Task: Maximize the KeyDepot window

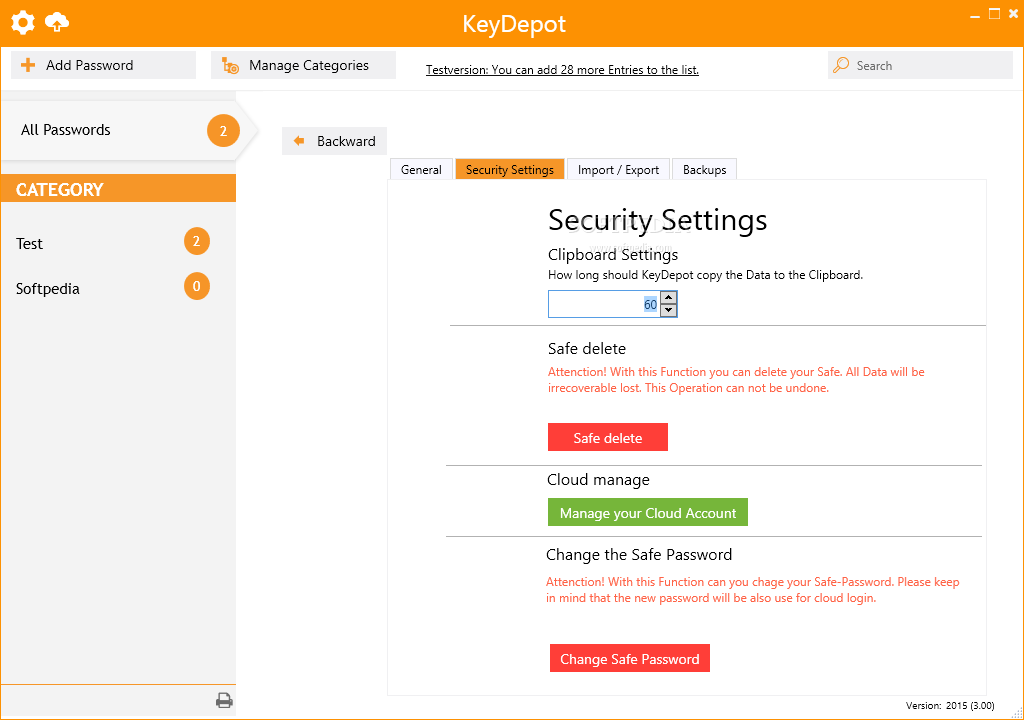Action: point(994,14)
